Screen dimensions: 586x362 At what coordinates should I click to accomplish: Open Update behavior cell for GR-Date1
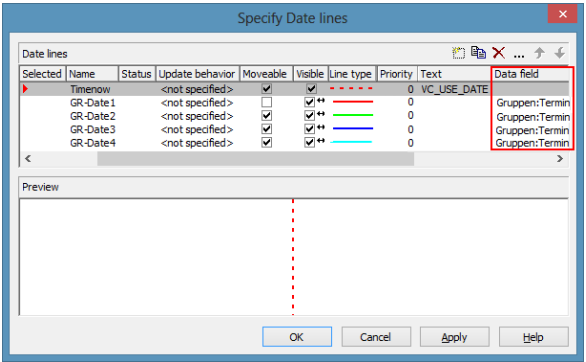(x=197, y=103)
